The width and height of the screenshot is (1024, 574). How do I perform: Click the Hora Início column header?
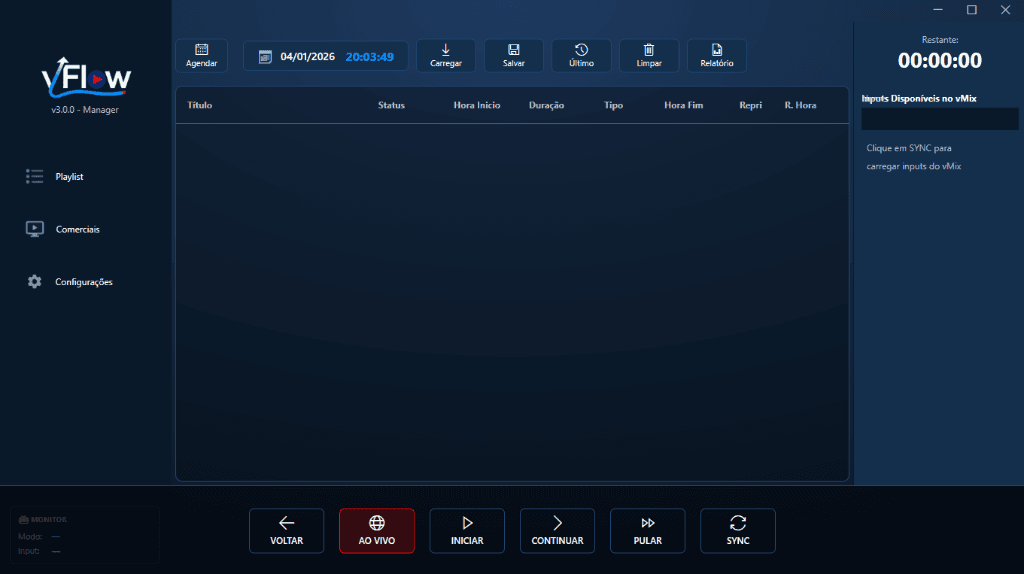(x=476, y=105)
